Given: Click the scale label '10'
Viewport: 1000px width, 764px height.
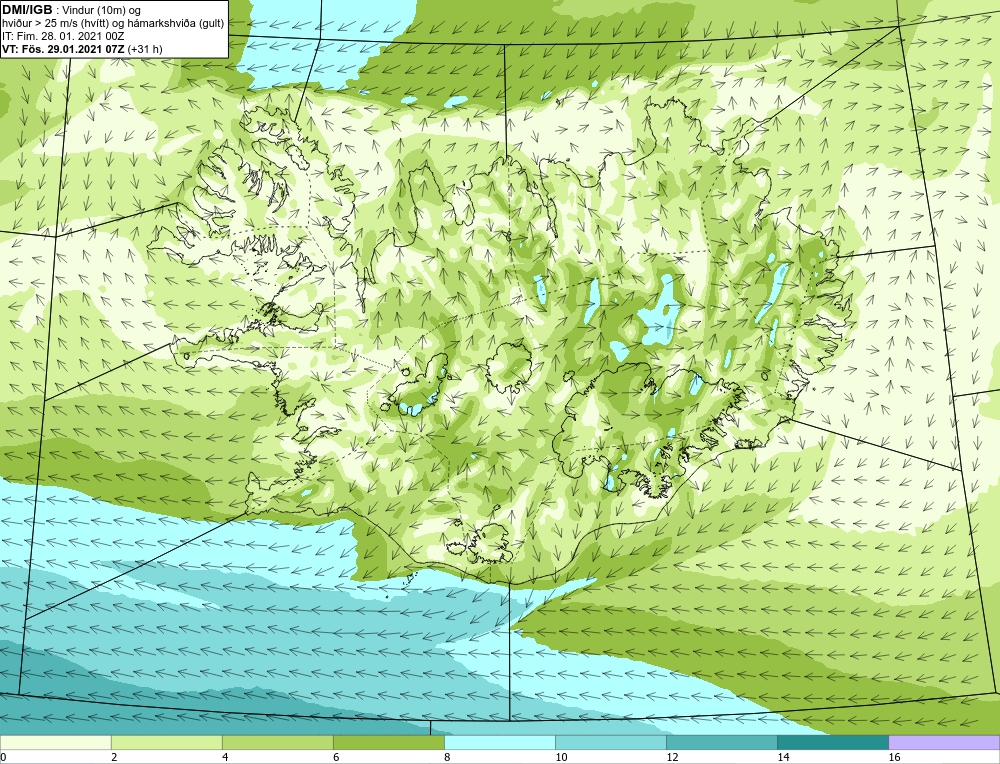Looking at the screenshot, I should coord(561,757).
